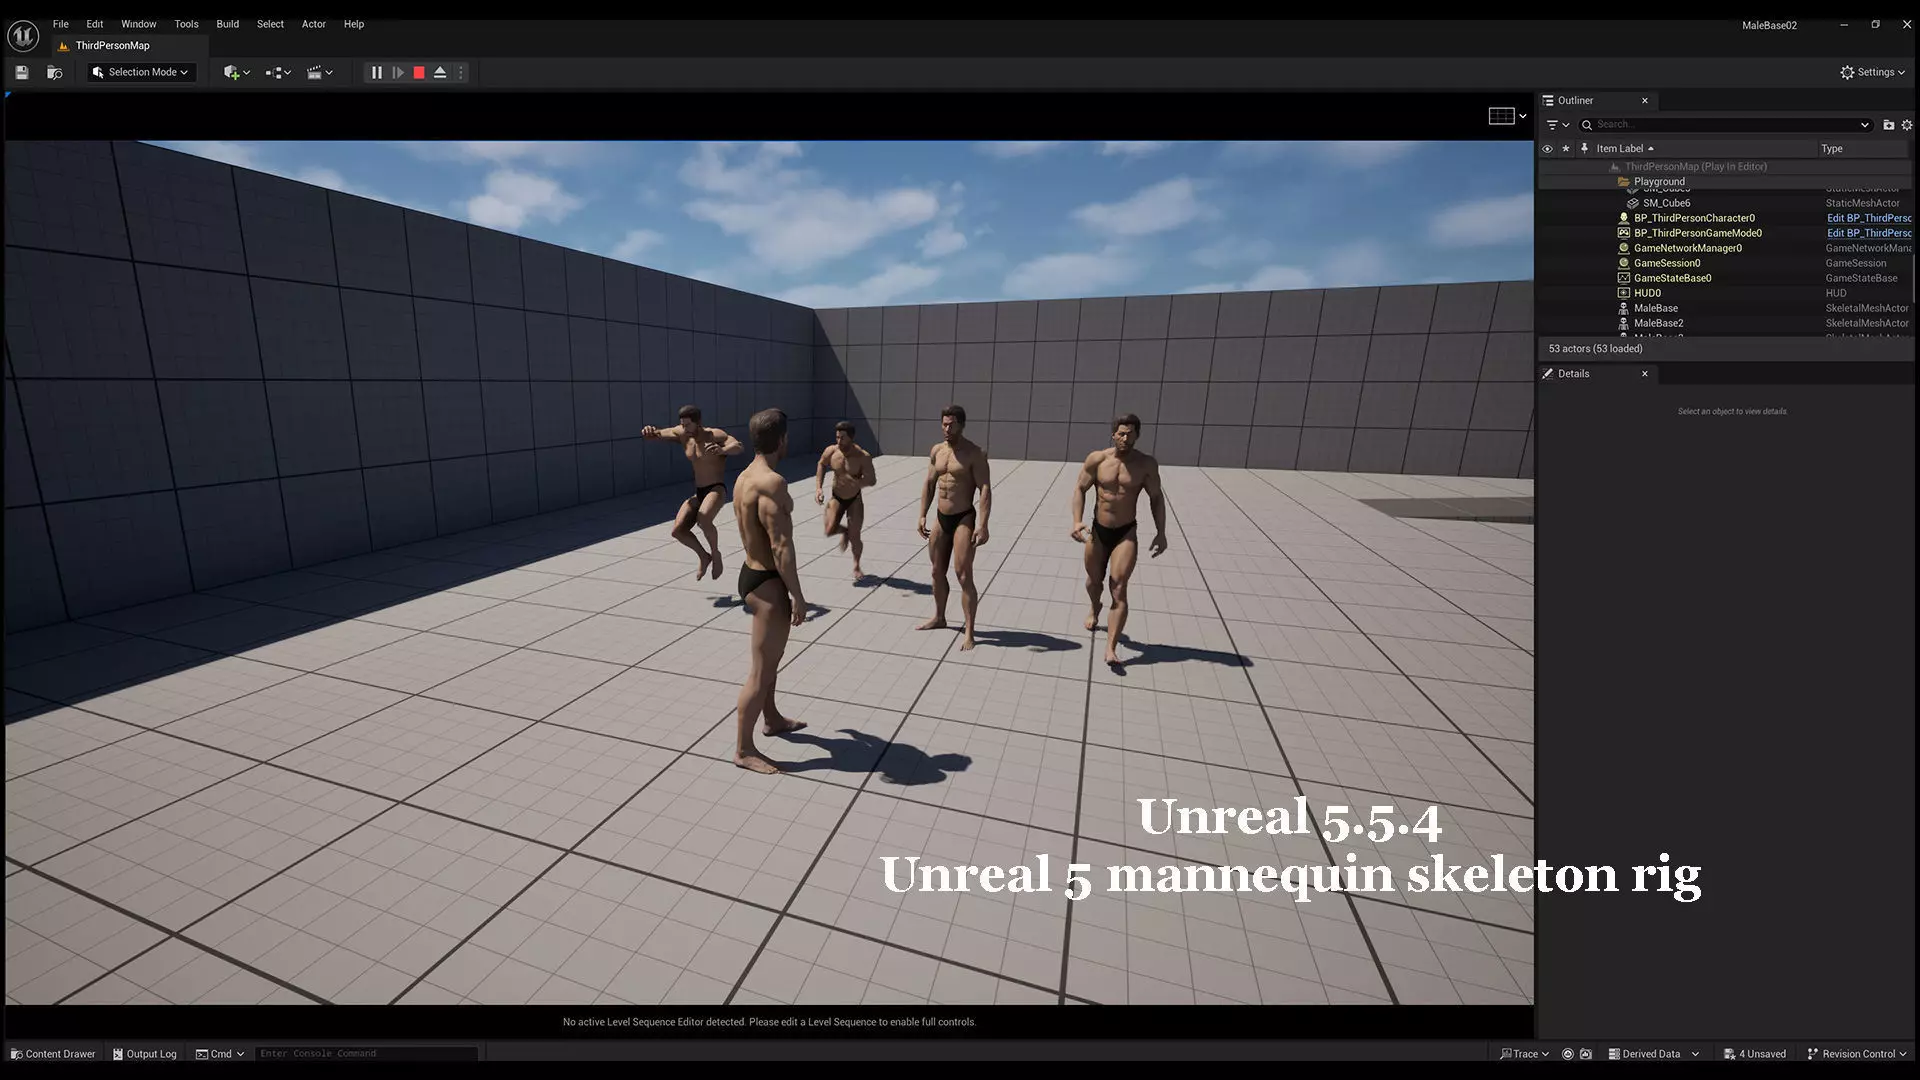Image resolution: width=1920 pixels, height=1080 pixels.
Task: Open the Cmd console type dropdown
Action: [220, 1054]
